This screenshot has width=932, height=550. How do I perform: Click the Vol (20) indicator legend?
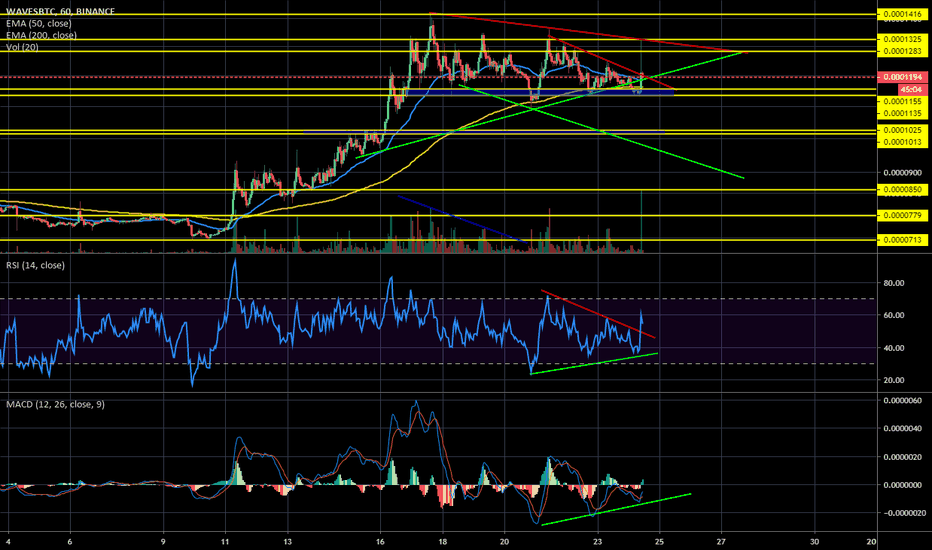(x=22, y=47)
